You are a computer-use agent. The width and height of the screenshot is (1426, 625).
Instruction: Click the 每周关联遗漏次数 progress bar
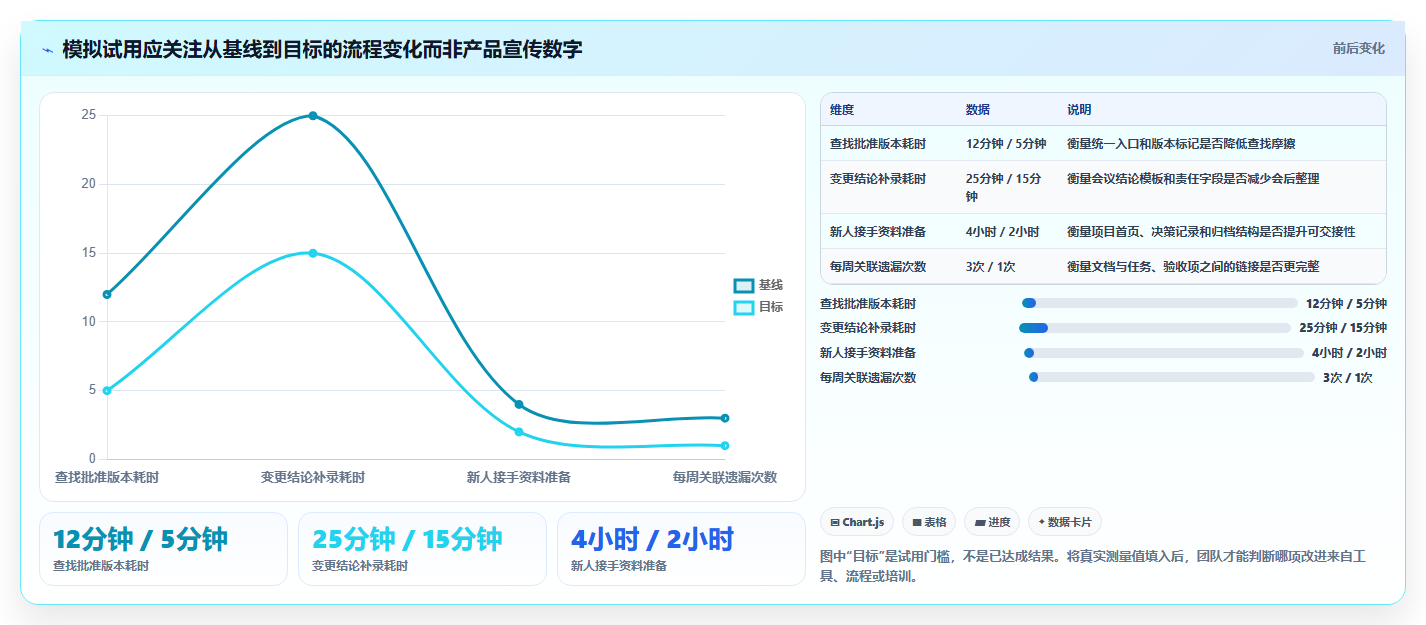1171,377
